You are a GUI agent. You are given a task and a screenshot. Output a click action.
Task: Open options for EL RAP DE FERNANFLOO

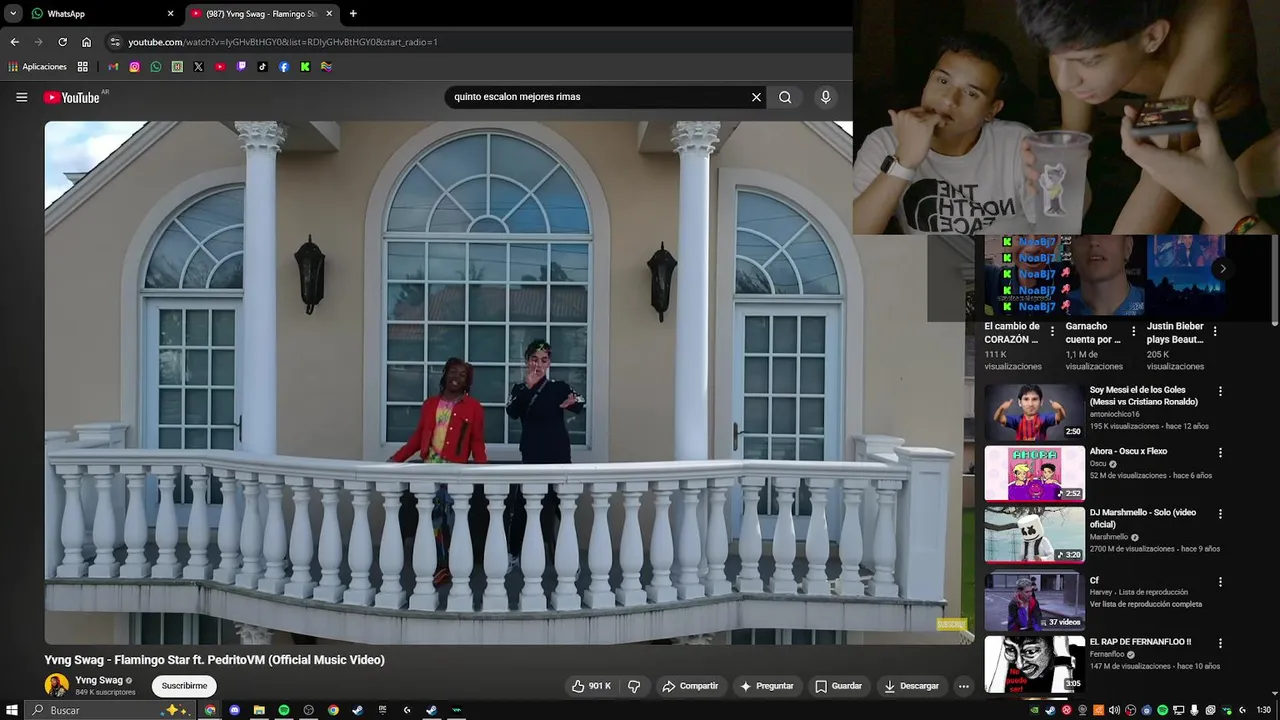coord(1220,643)
